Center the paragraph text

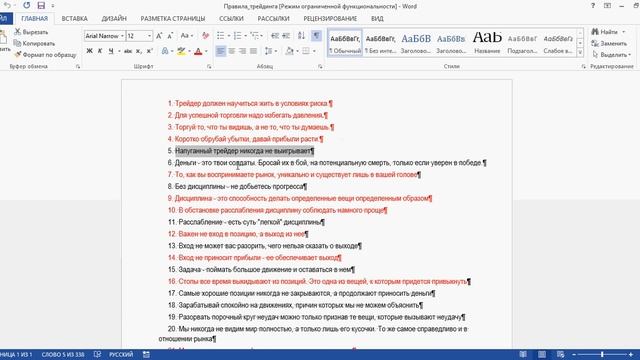(232, 51)
